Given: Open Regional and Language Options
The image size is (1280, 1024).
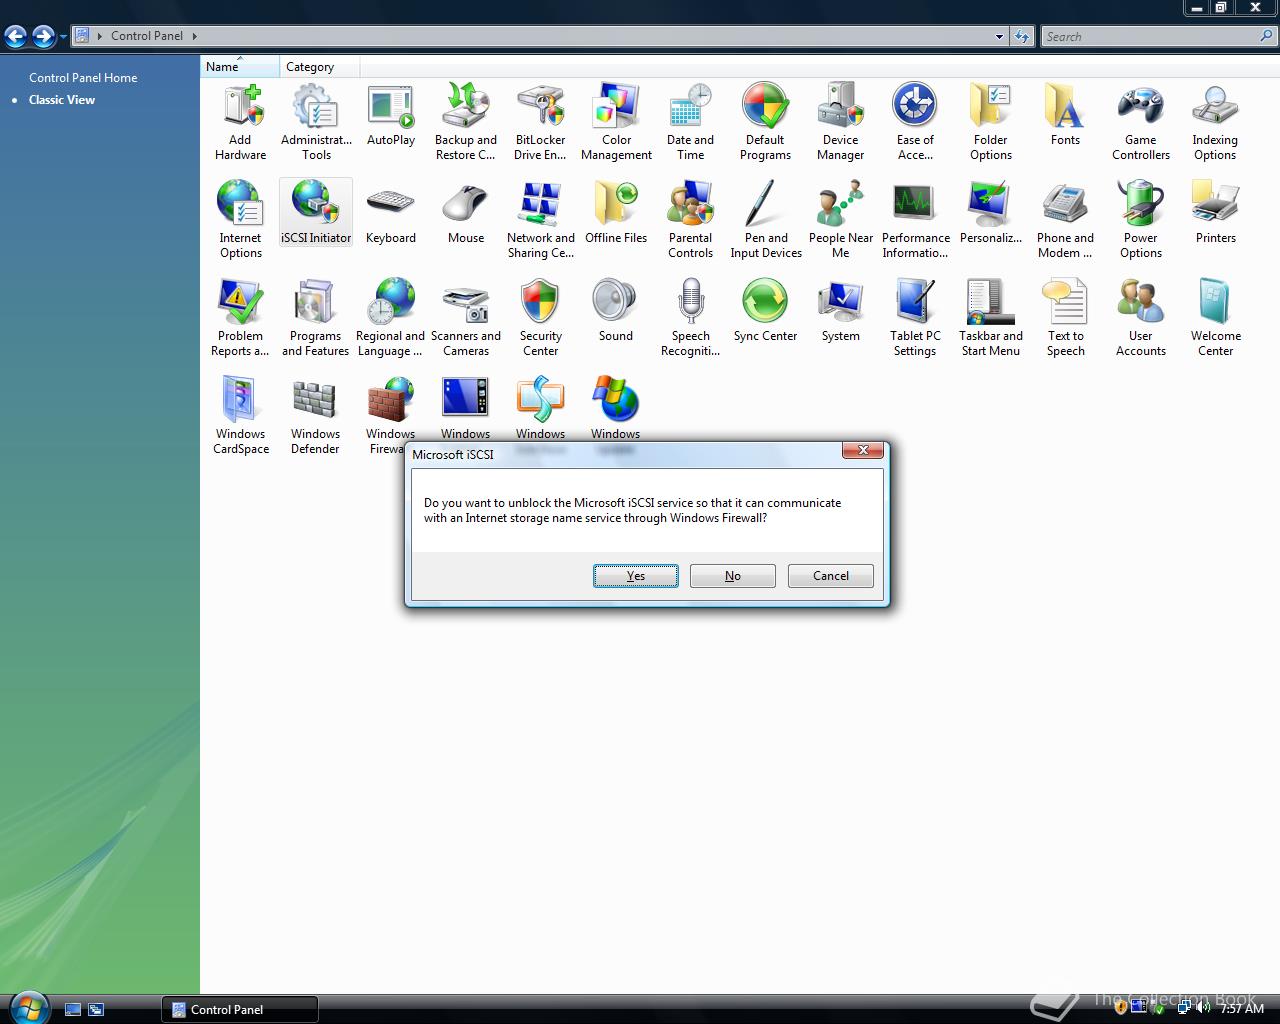Looking at the screenshot, I should 391,317.
